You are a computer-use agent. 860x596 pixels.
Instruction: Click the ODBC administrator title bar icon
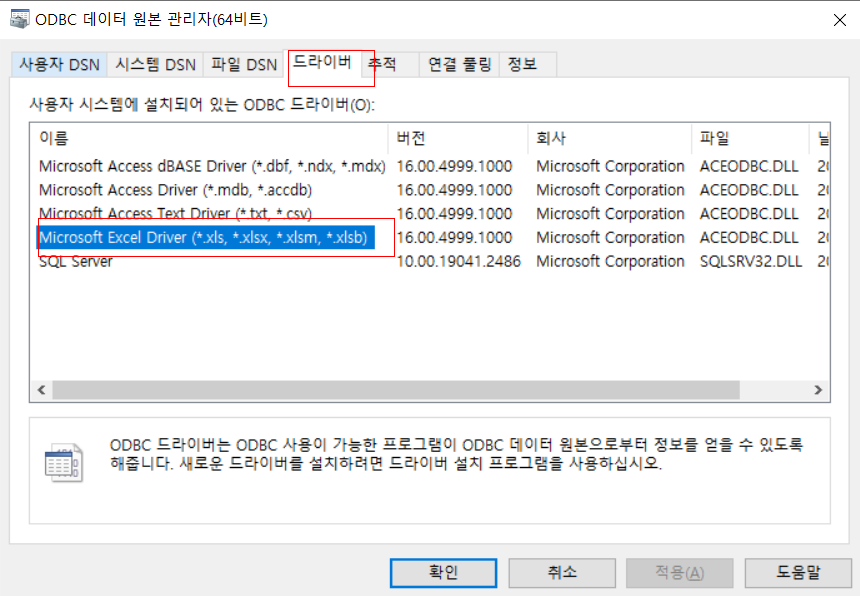coord(19,19)
